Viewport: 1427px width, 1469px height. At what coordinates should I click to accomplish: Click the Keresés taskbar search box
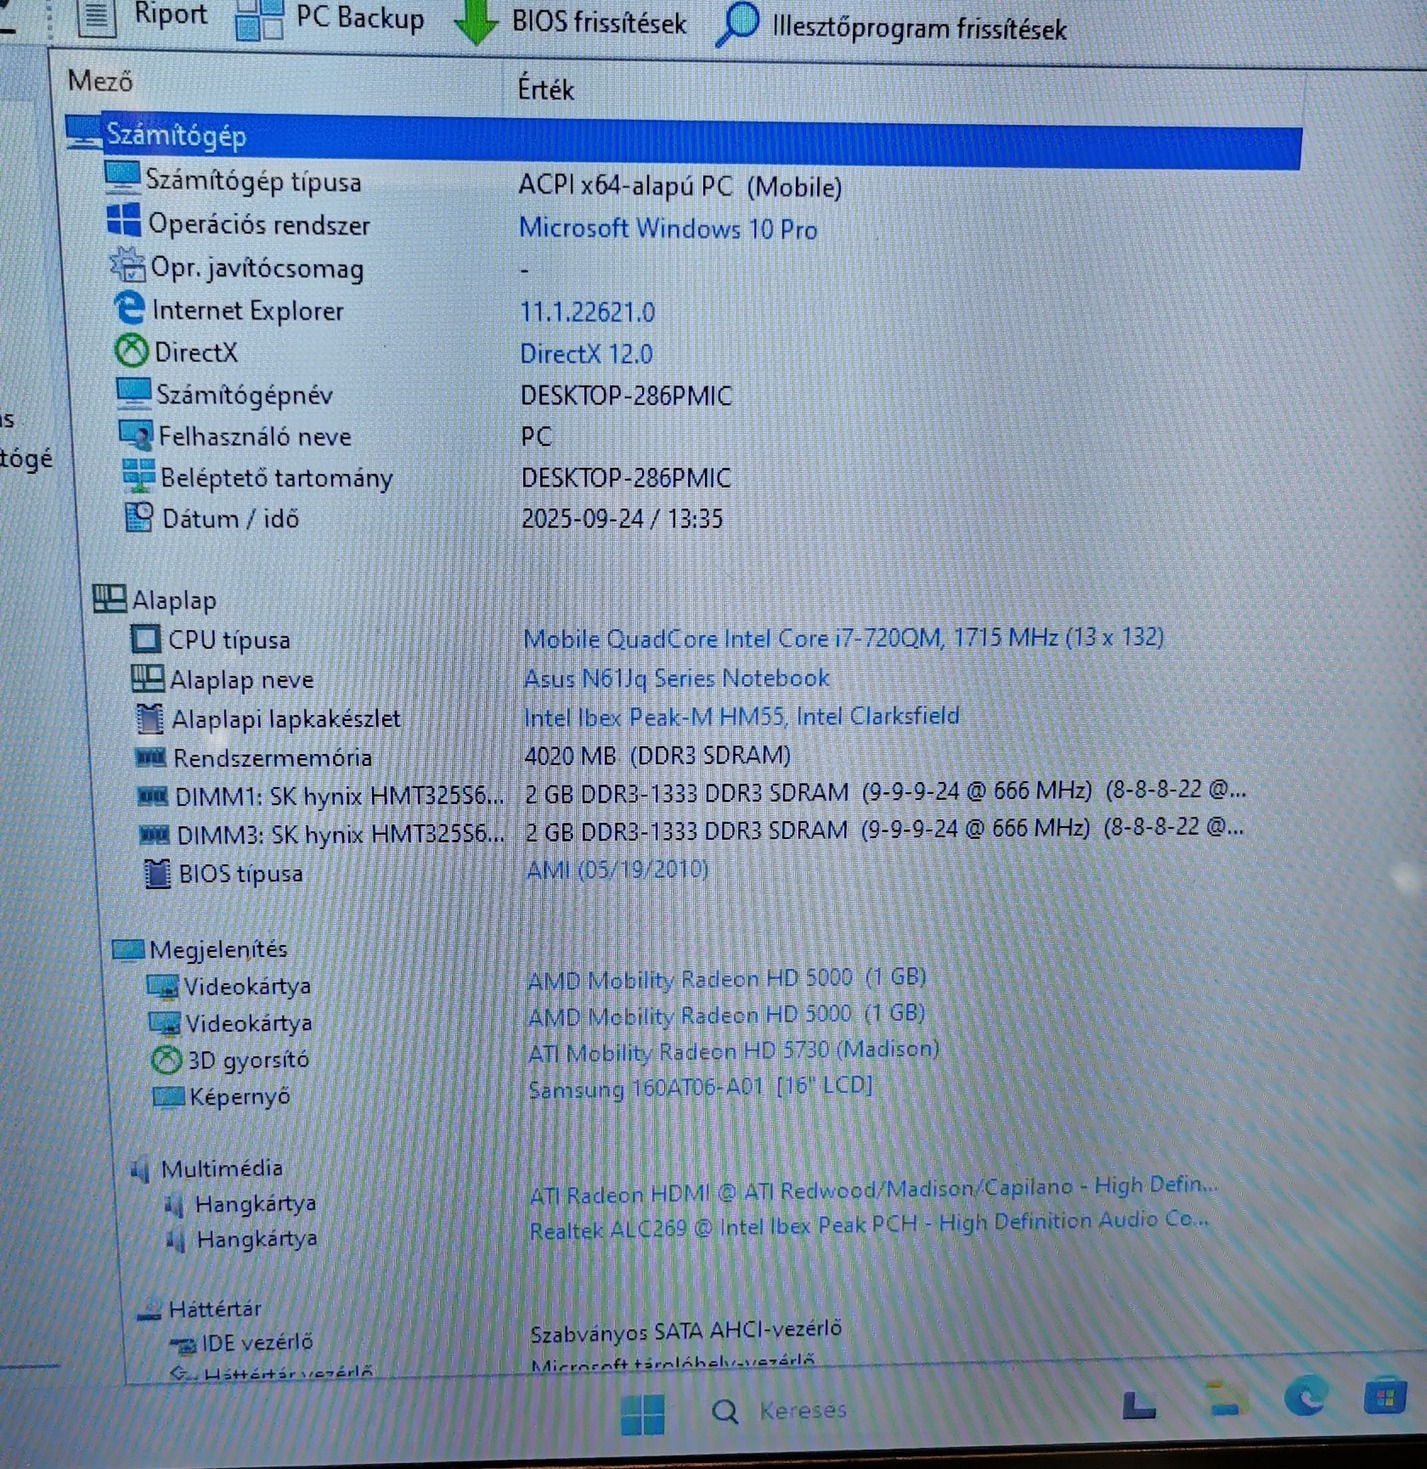coord(782,1411)
